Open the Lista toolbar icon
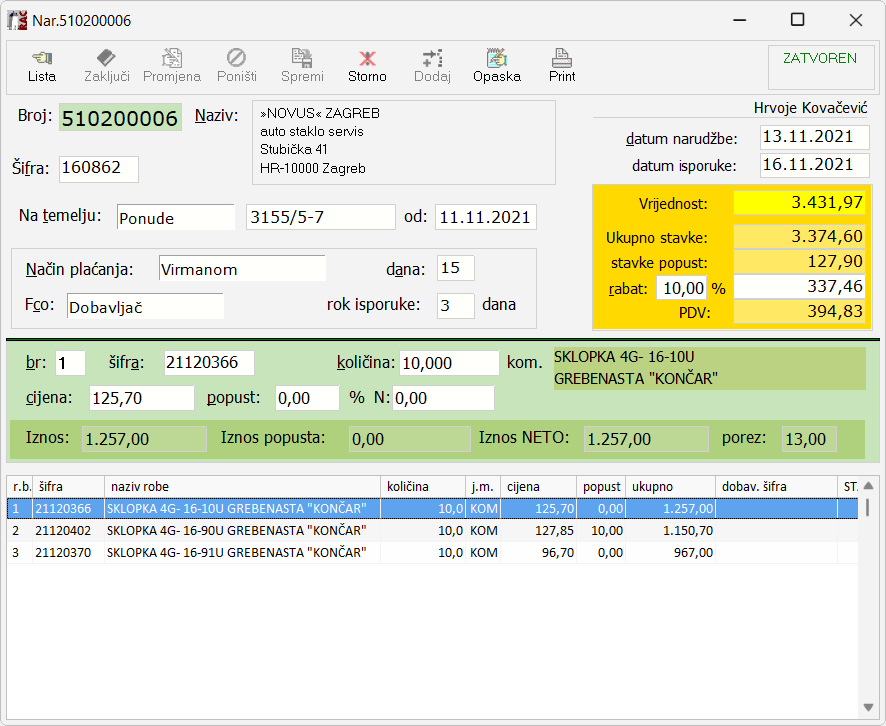Image resolution: width=886 pixels, height=726 pixels. (x=41, y=66)
